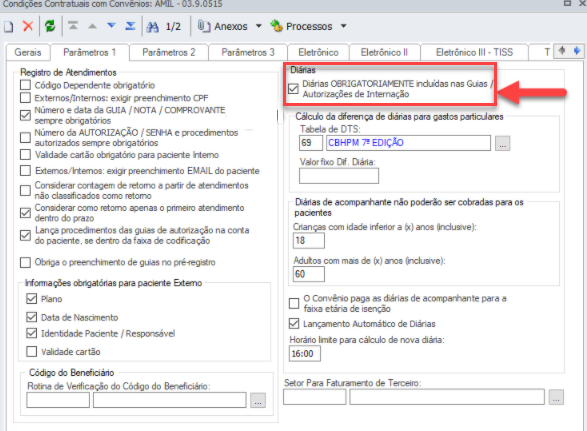This screenshot has height=431, width=587.
Task: Click the CBHPM 7ª EDIÇÃO field
Action: [x=408, y=143]
